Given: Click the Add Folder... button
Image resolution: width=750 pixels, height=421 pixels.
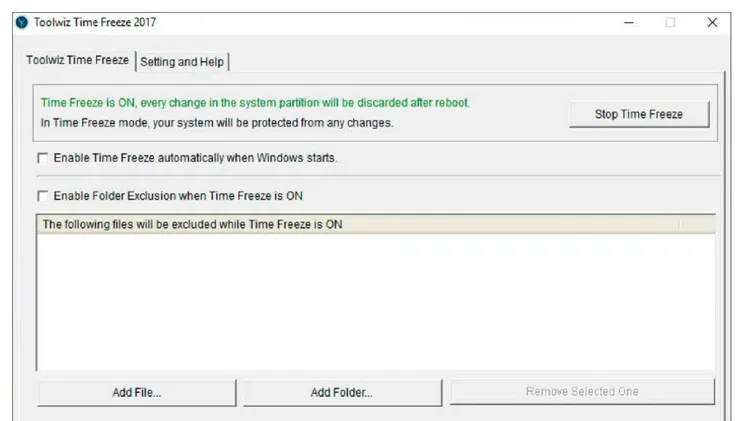Looking at the screenshot, I should [342, 393].
